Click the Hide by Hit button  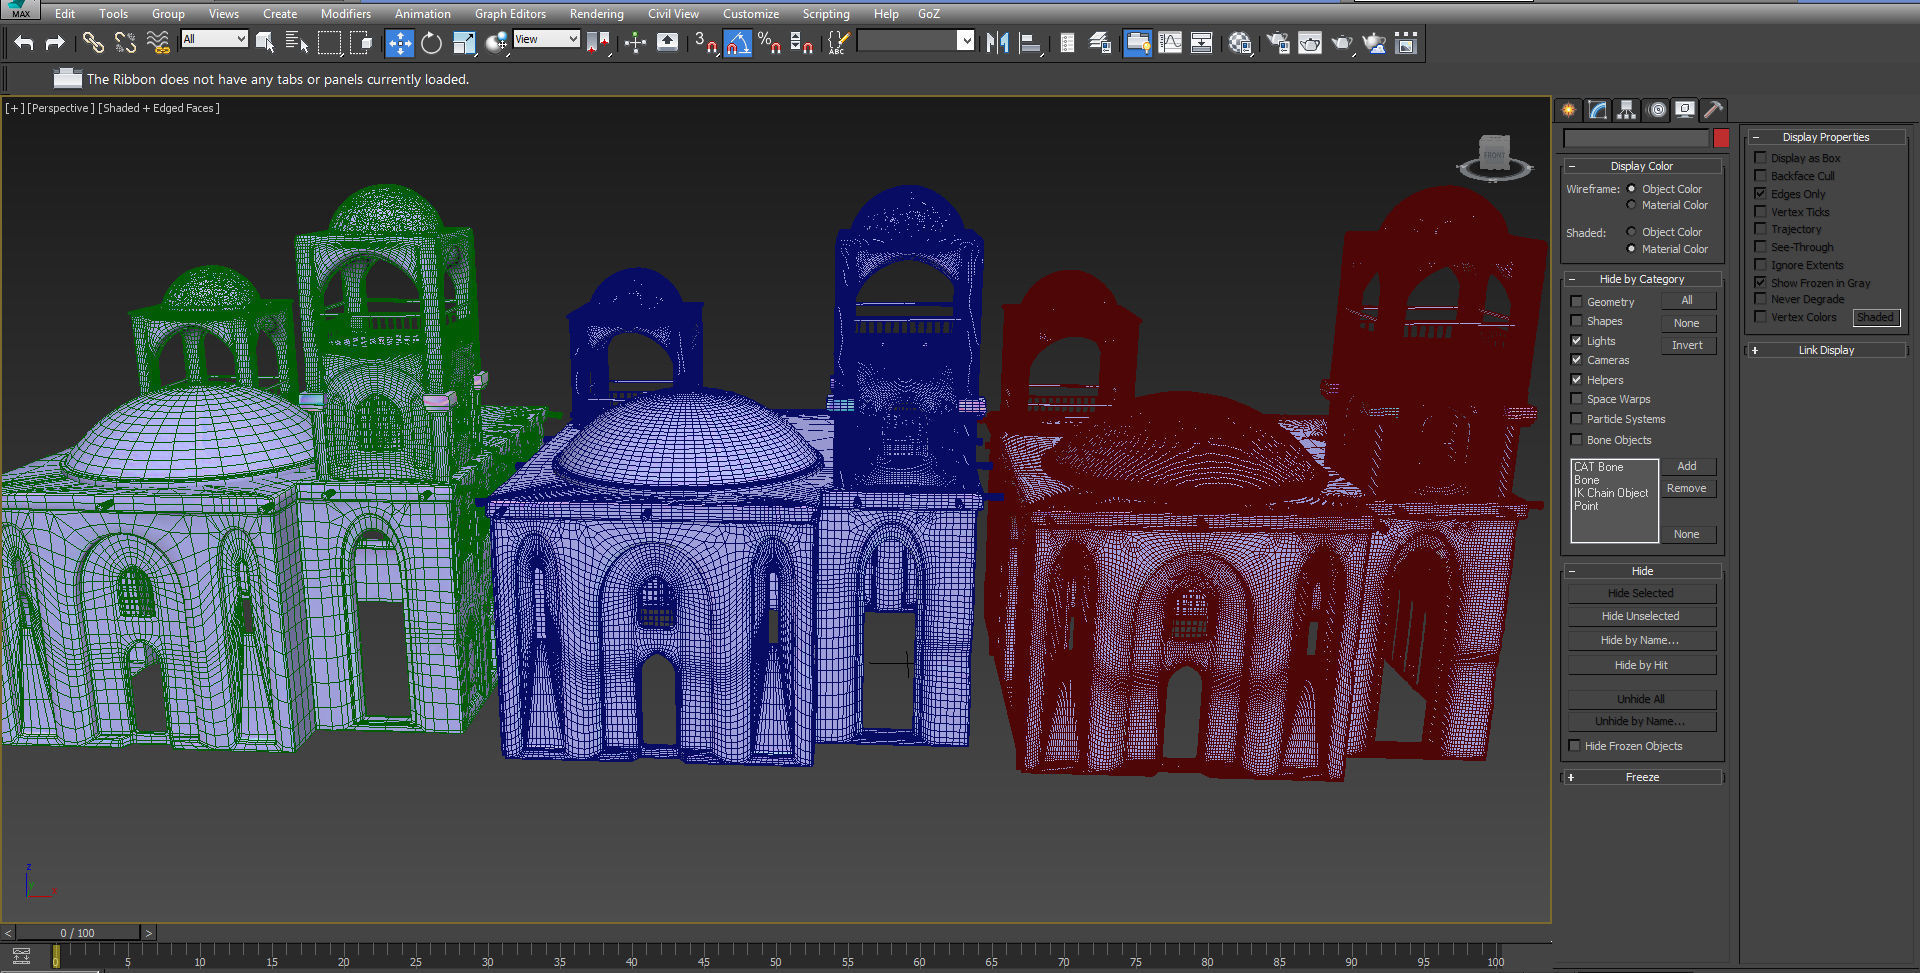pyautogui.click(x=1642, y=665)
